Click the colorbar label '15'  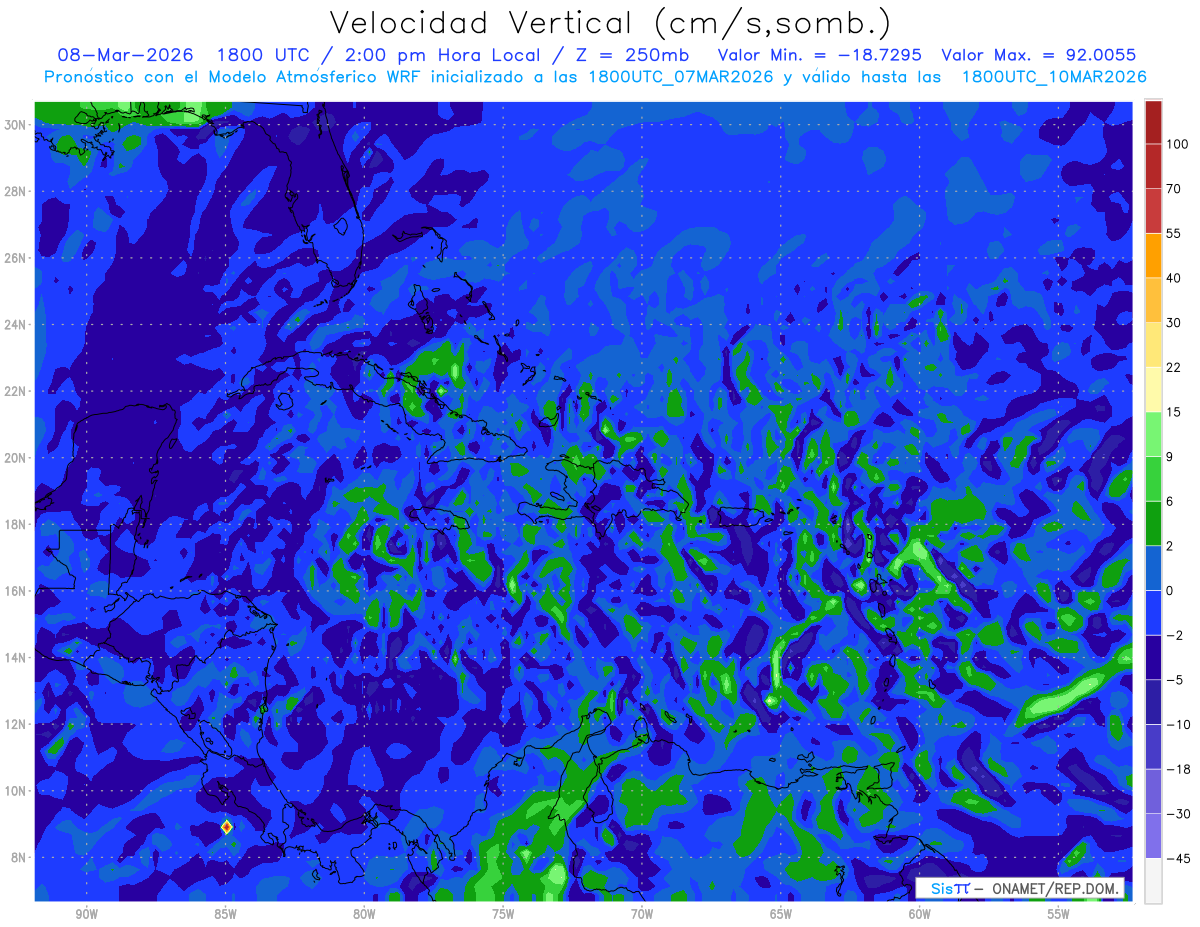coord(1174,412)
